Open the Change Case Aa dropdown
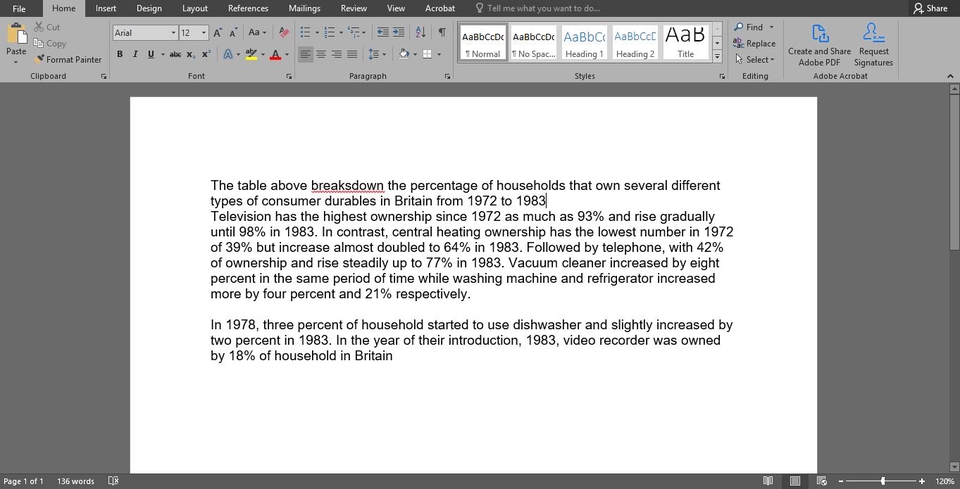Image resolution: width=960 pixels, height=489 pixels. click(257, 32)
